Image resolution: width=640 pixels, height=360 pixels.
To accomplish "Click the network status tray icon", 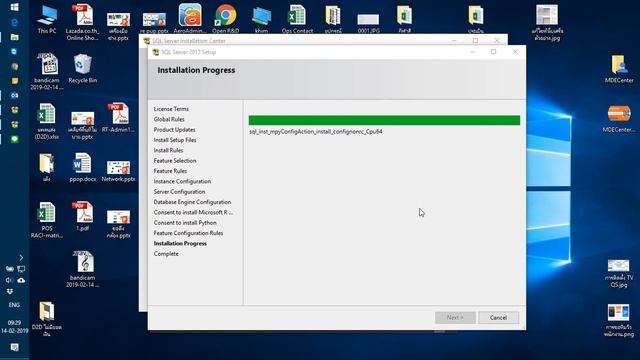I will pyautogui.click(x=21, y=269).
